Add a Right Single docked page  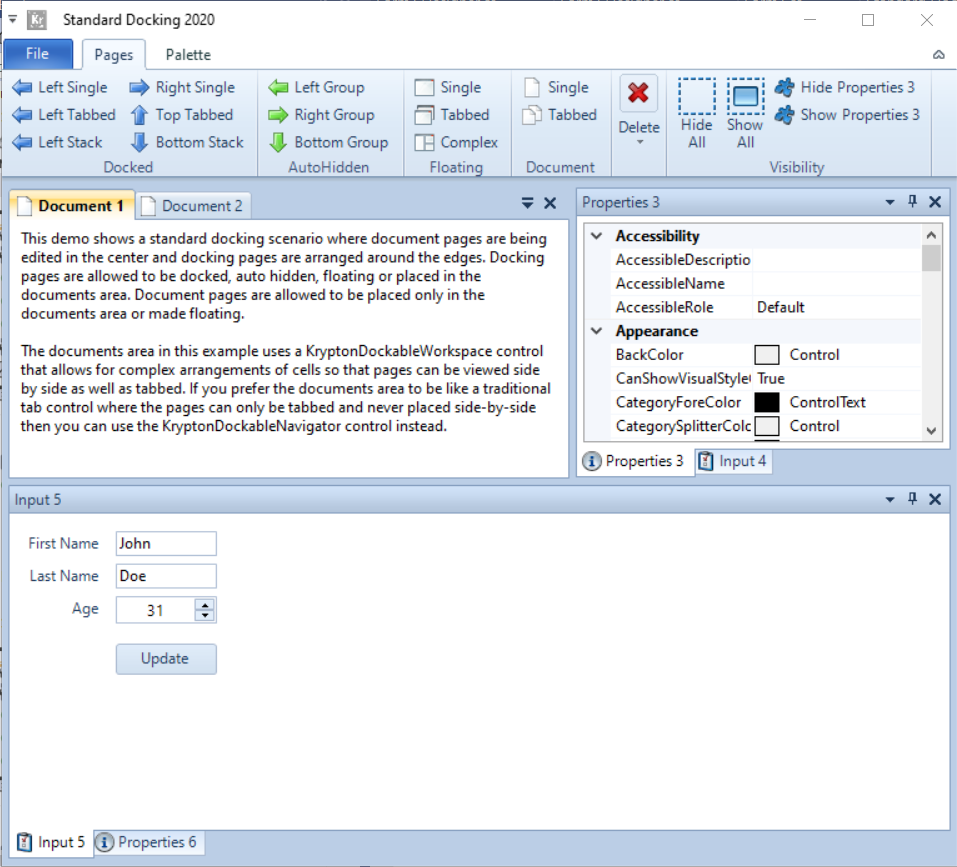coord(182,87)
